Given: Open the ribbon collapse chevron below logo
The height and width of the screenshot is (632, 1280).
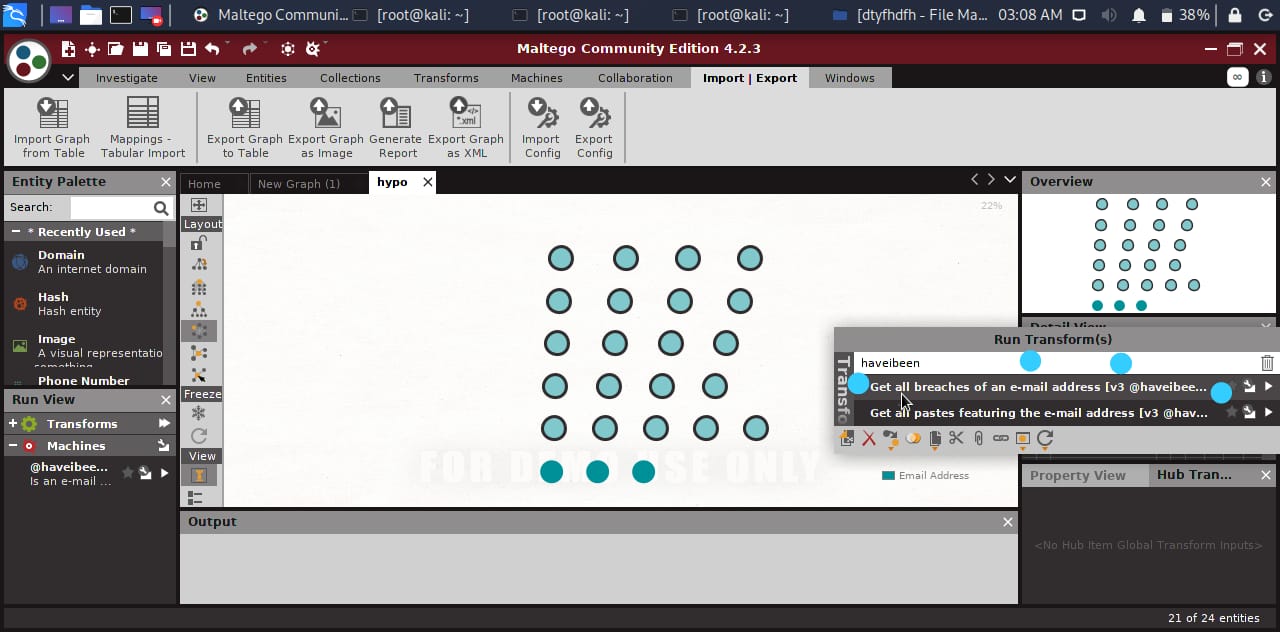Looking at the screenshot, I should [68, 77].
